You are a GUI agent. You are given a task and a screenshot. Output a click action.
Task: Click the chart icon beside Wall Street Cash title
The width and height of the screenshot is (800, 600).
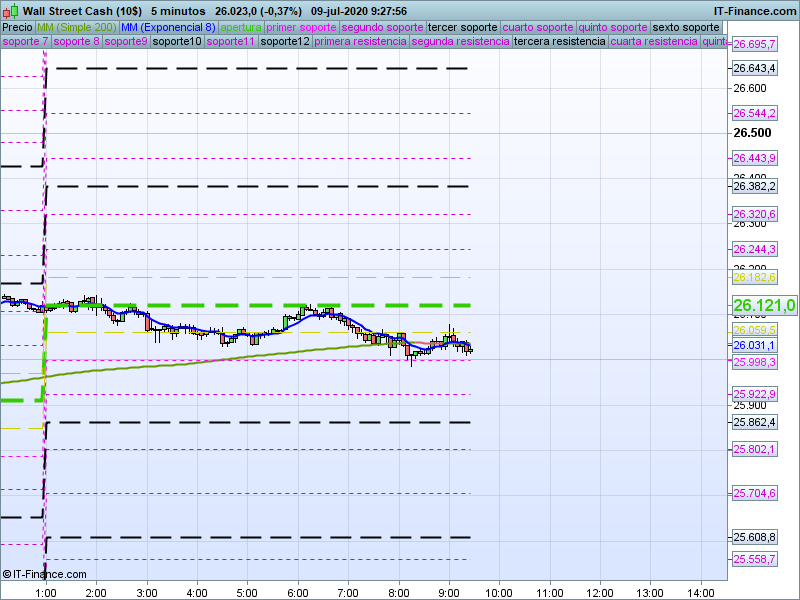coord(10,10)
